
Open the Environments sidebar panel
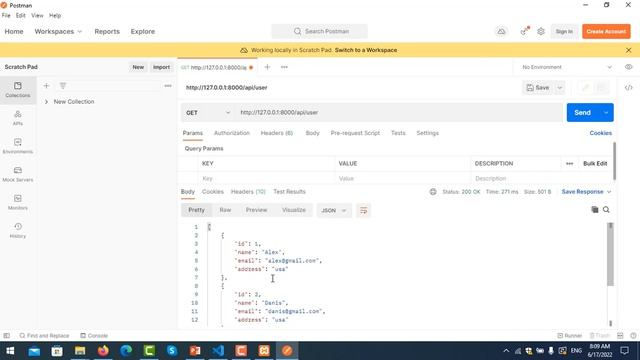click(x=18, y=146)
